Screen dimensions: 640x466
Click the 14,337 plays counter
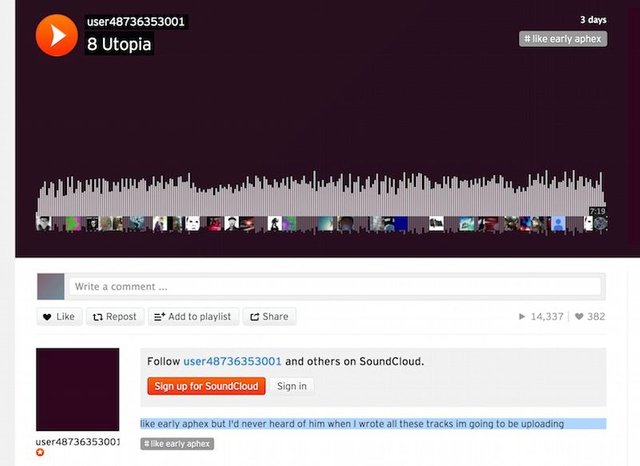tap(541, 317)
